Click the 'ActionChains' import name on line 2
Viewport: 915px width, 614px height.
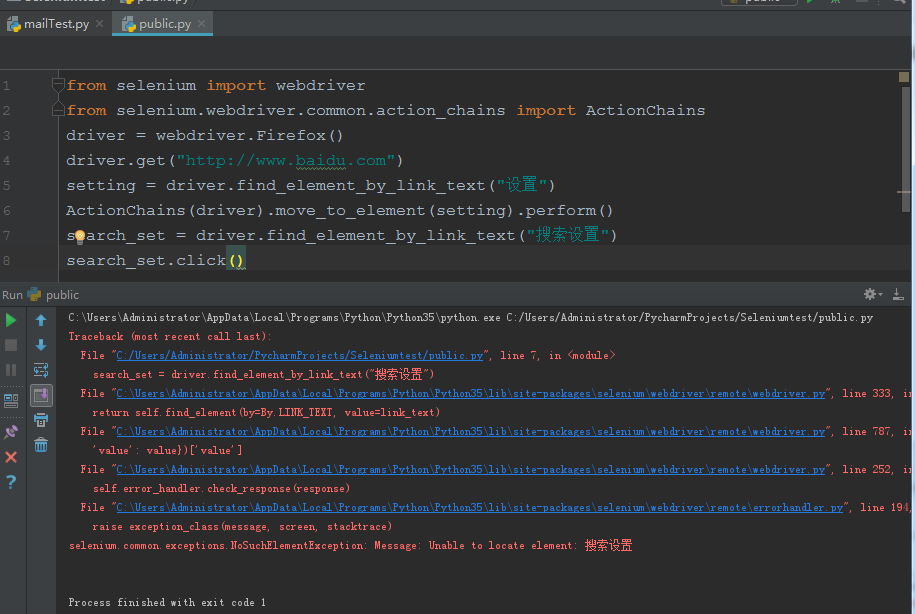(645, 110)
